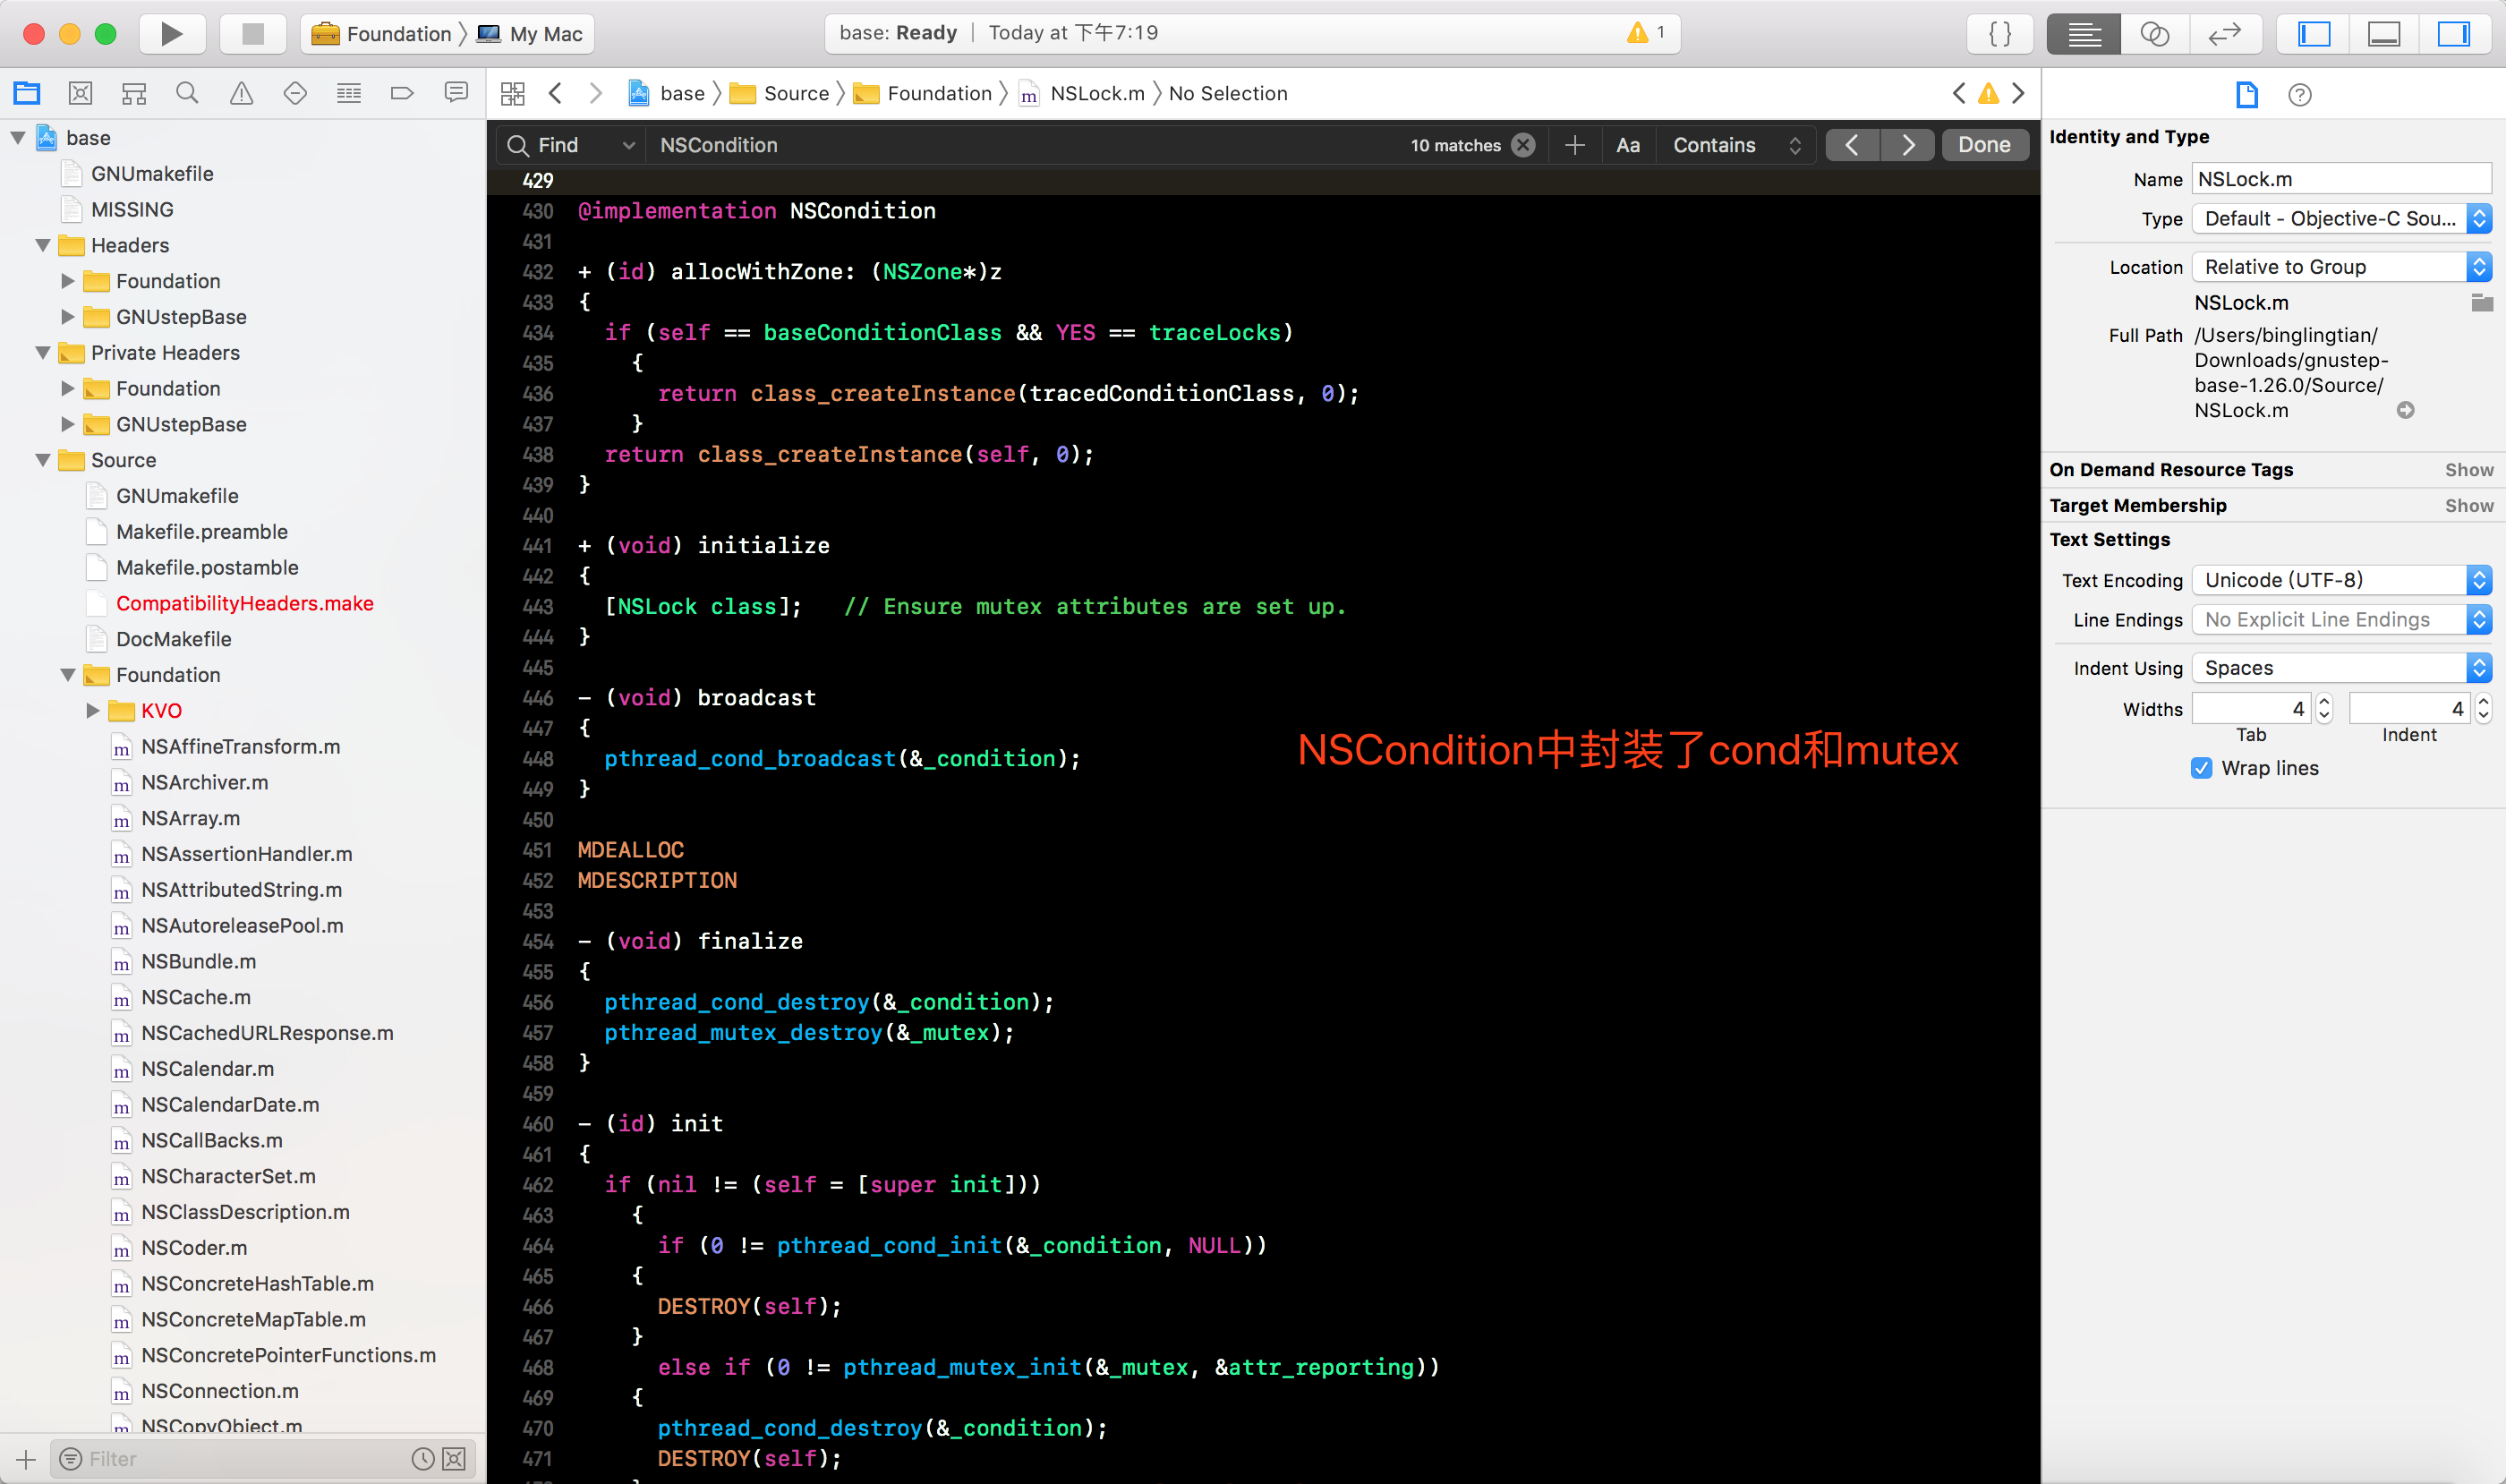Go back in editor history
2506x1484 pixels.
coord(556,93)
